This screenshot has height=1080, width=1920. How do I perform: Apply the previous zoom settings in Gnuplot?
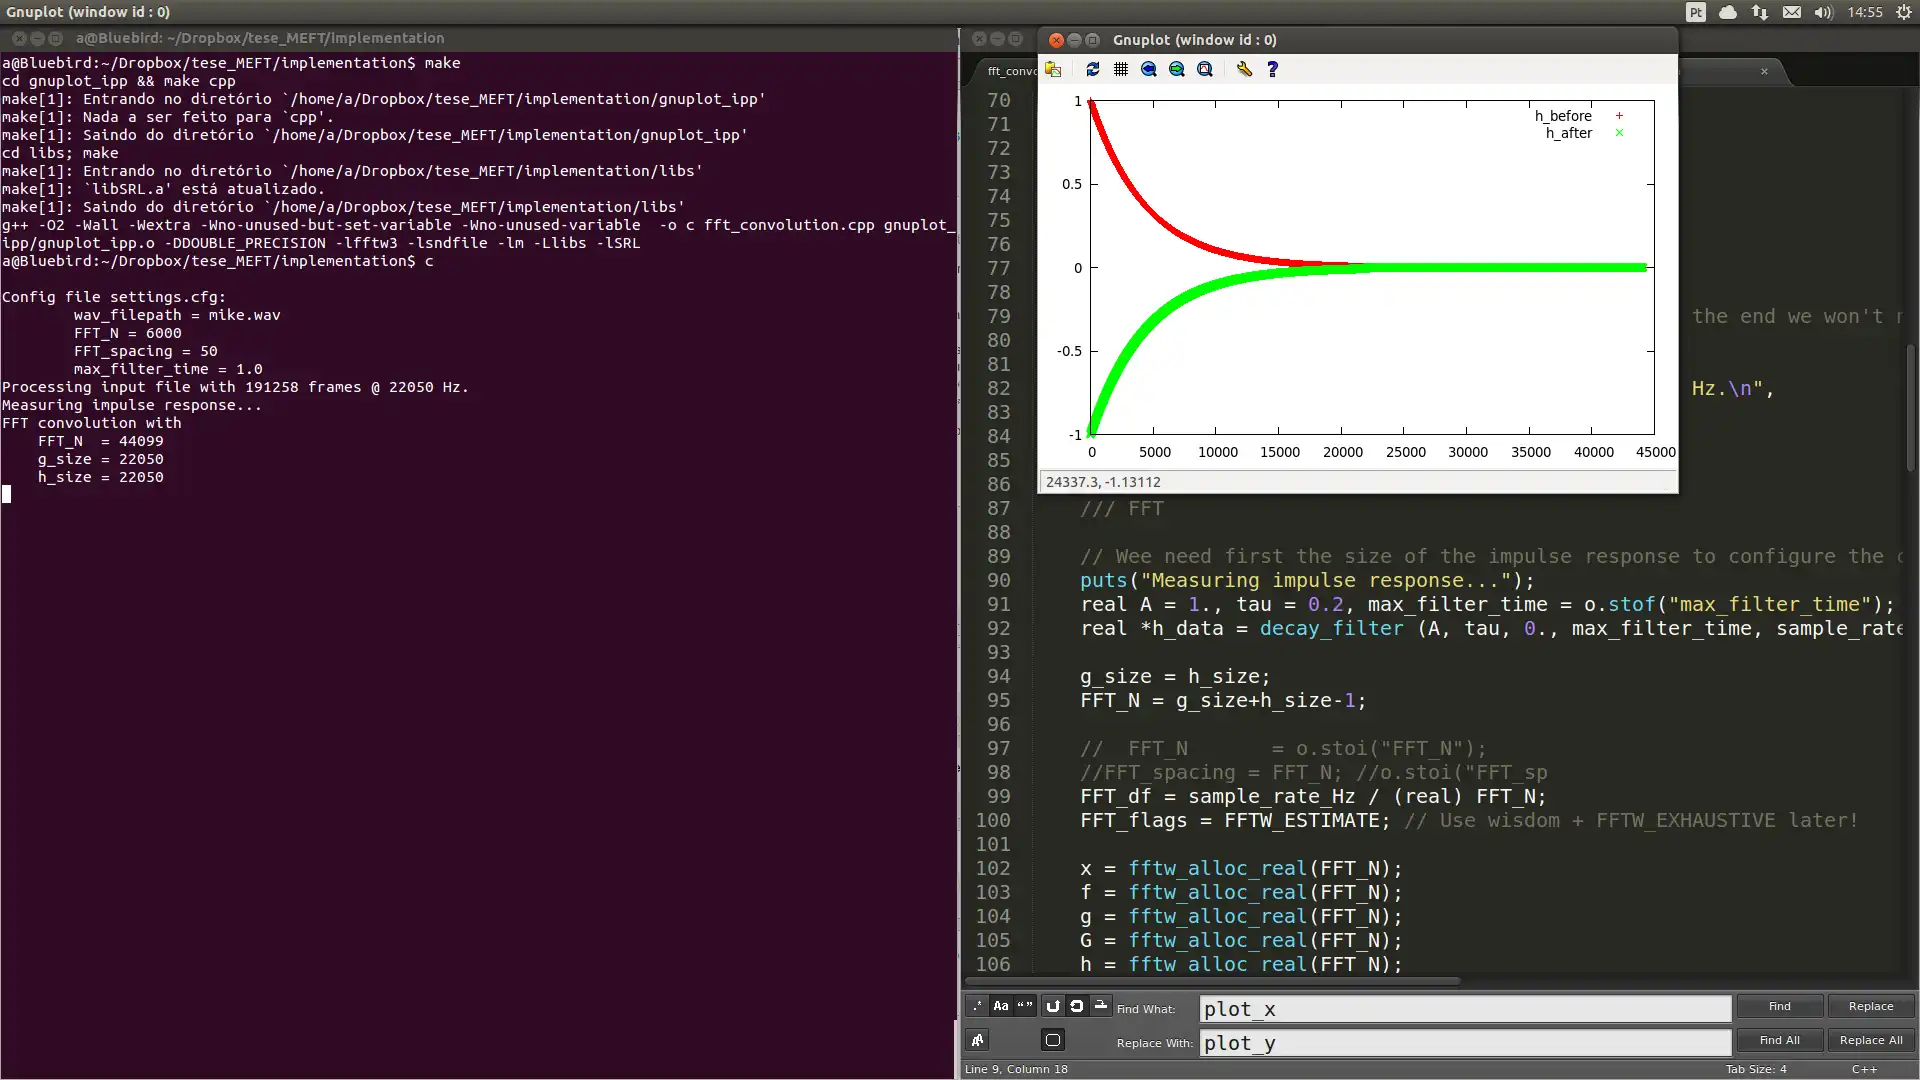(1149, 69)
